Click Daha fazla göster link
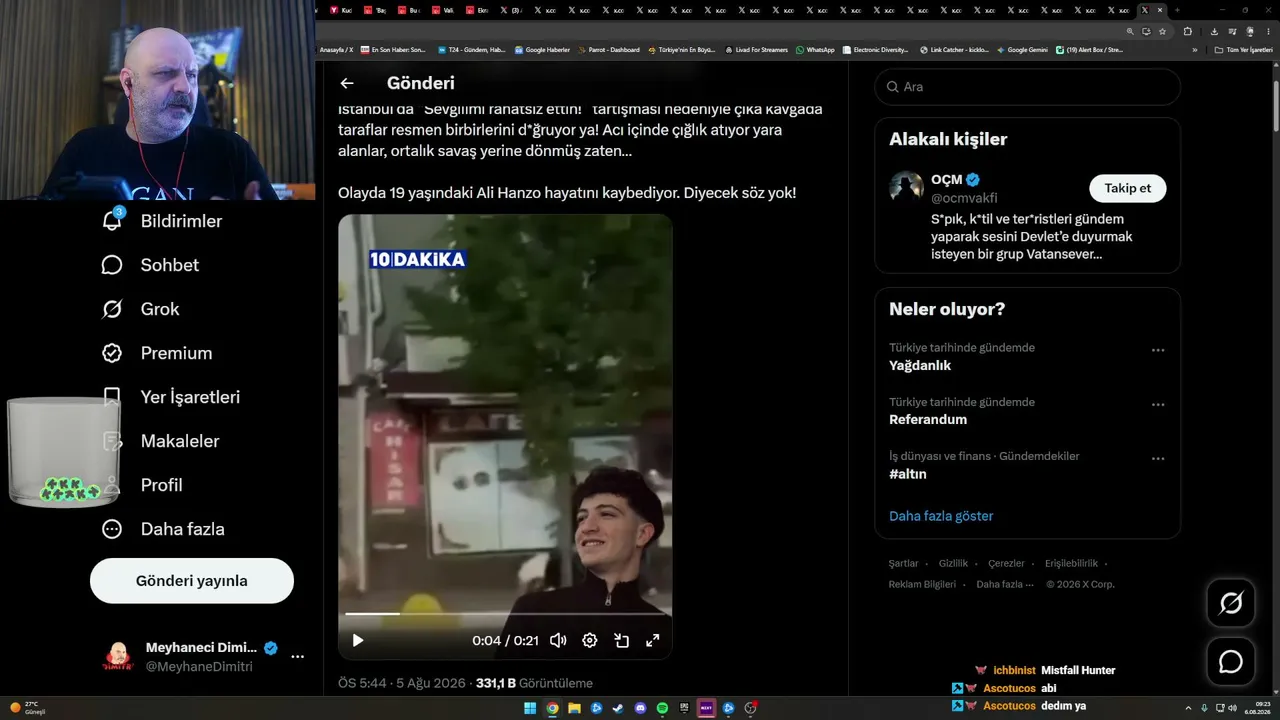This screenshot has height=720, width=1280. (x=941, y=516)
